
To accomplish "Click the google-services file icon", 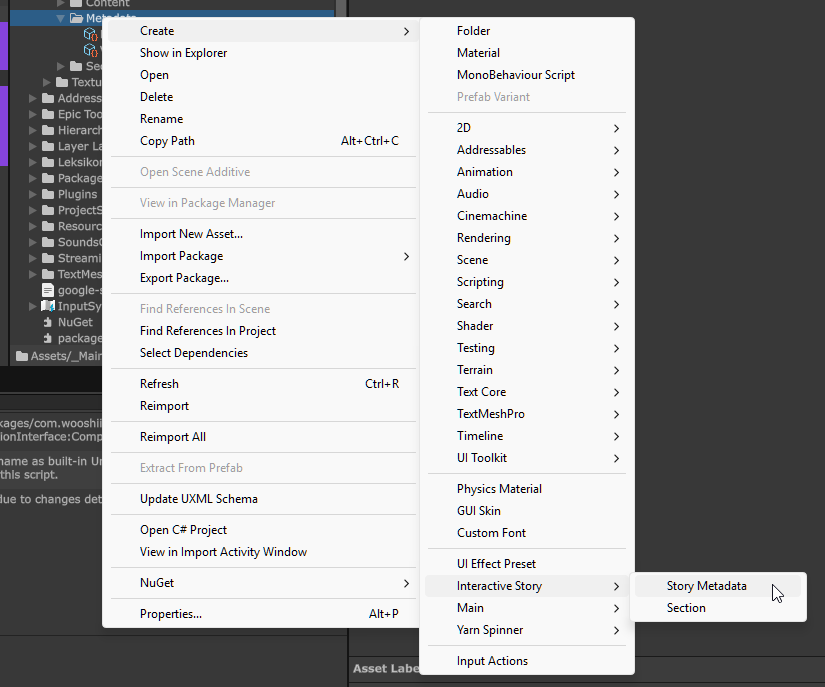I will click(x=47, y=289).
